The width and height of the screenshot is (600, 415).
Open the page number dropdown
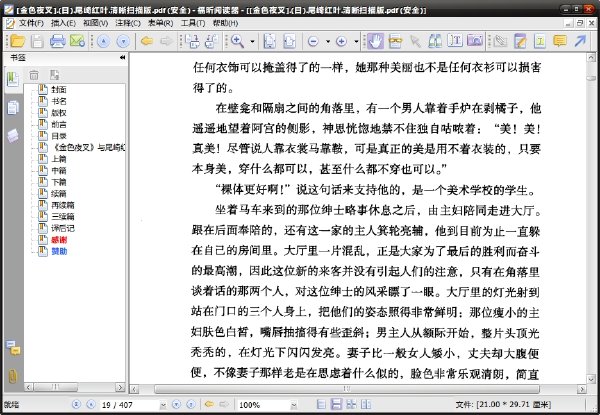pyautogui.click(x=163, y=405)
